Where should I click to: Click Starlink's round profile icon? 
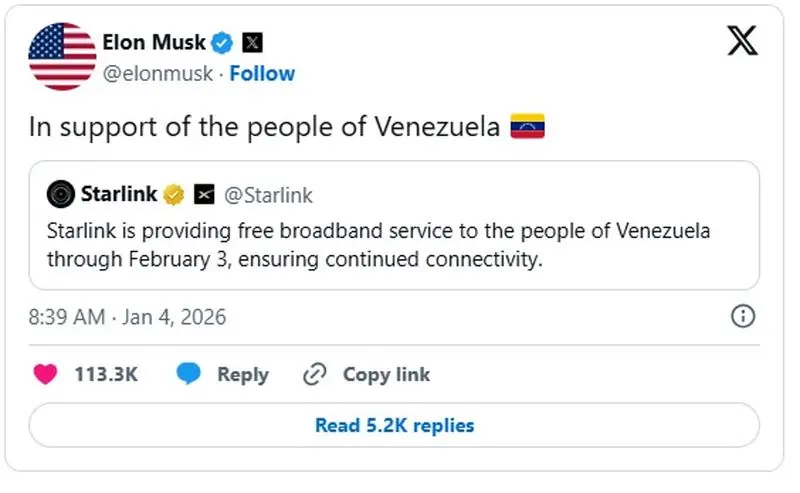[x=61, y=193]
